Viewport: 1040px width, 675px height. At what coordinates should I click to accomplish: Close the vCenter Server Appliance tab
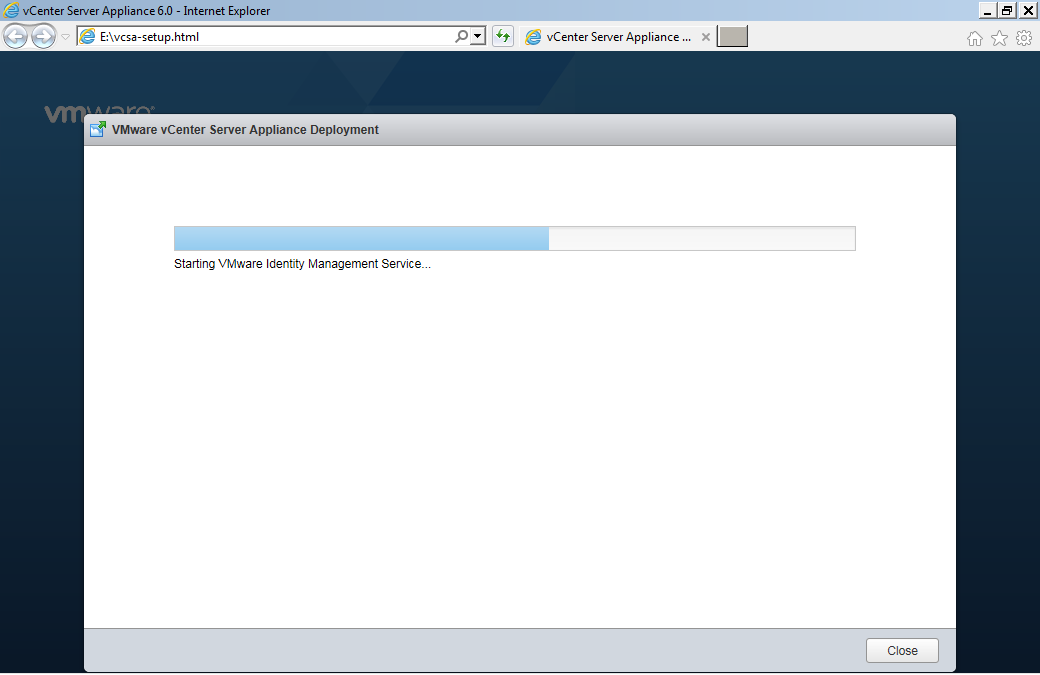(x=706, y=37)
